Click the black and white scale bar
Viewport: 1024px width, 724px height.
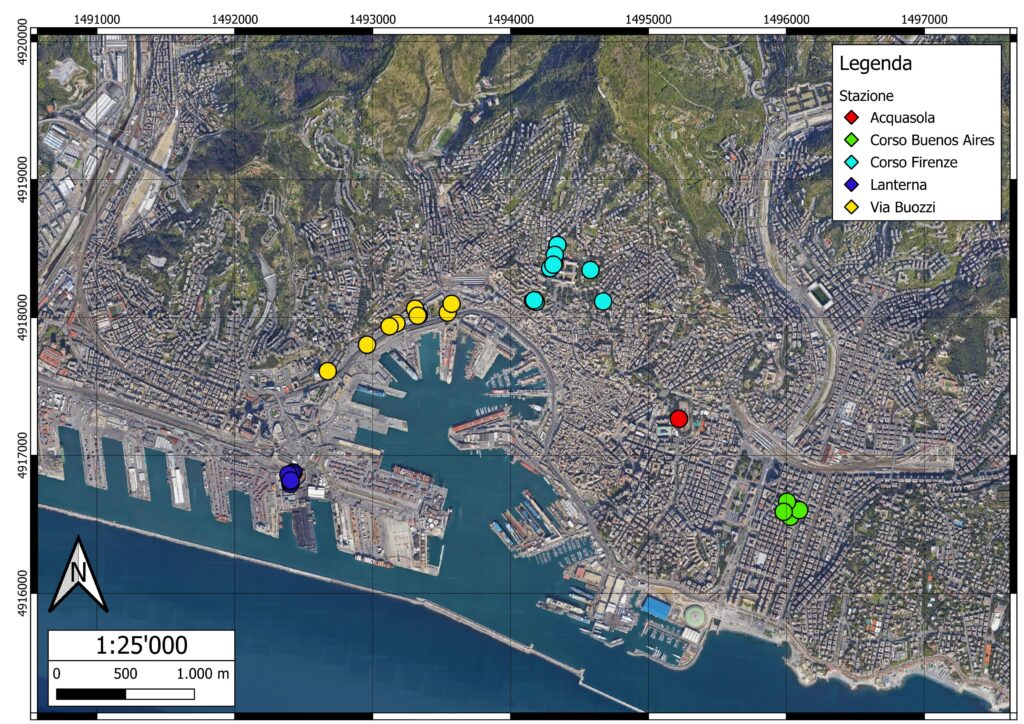(125, 693)
